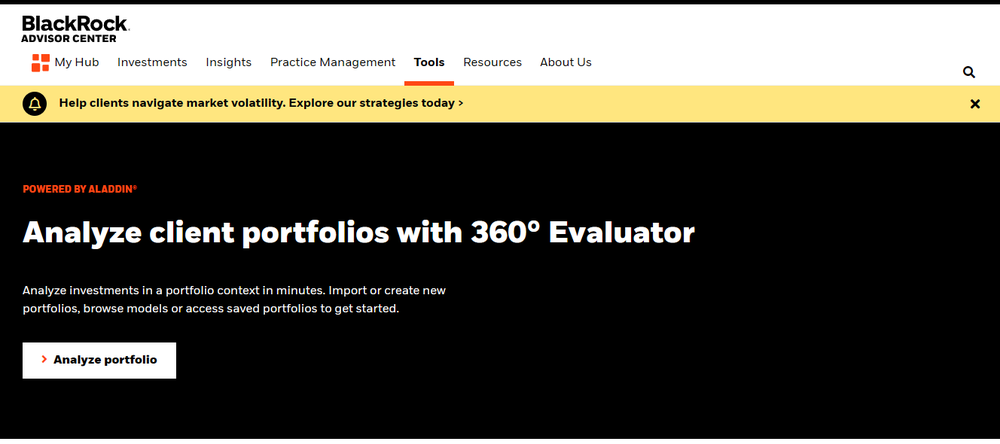Follow the market volatility strategies link

(261, 103)
